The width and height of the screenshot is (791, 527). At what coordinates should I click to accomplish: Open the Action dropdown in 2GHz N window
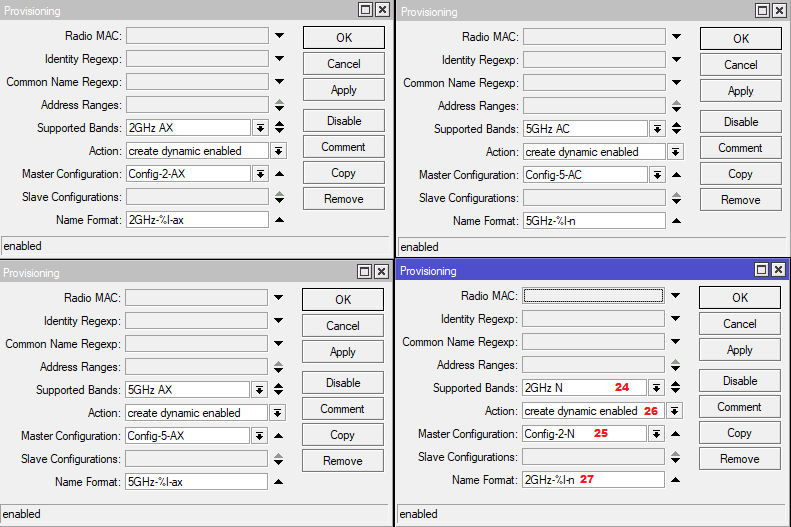675,411
